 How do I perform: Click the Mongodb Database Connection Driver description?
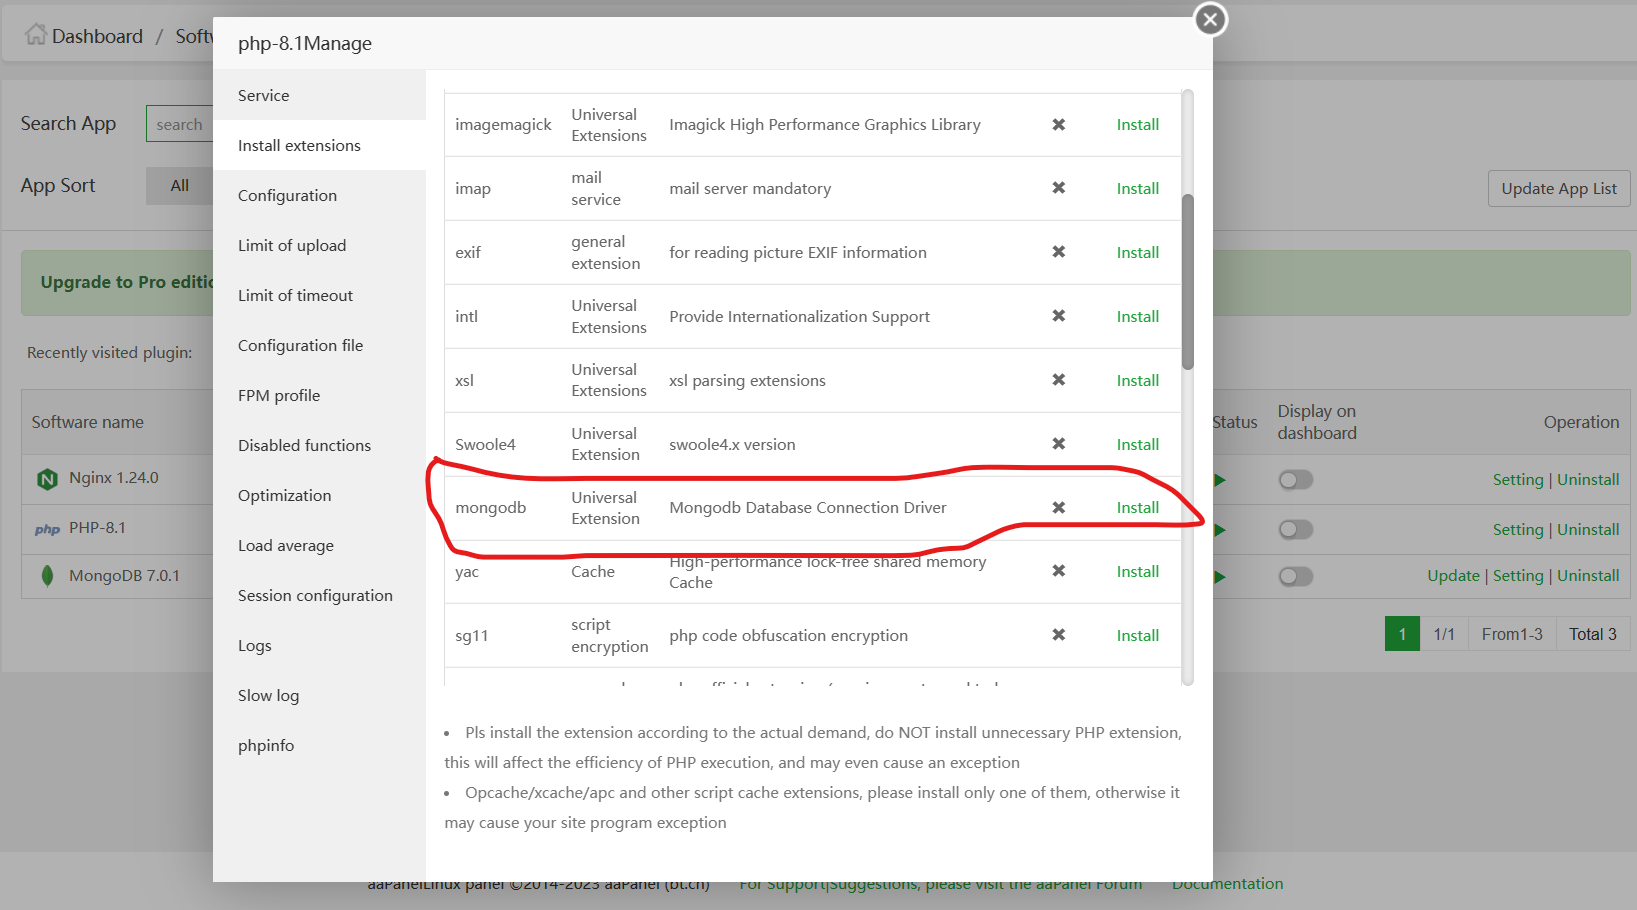(808, 507)
